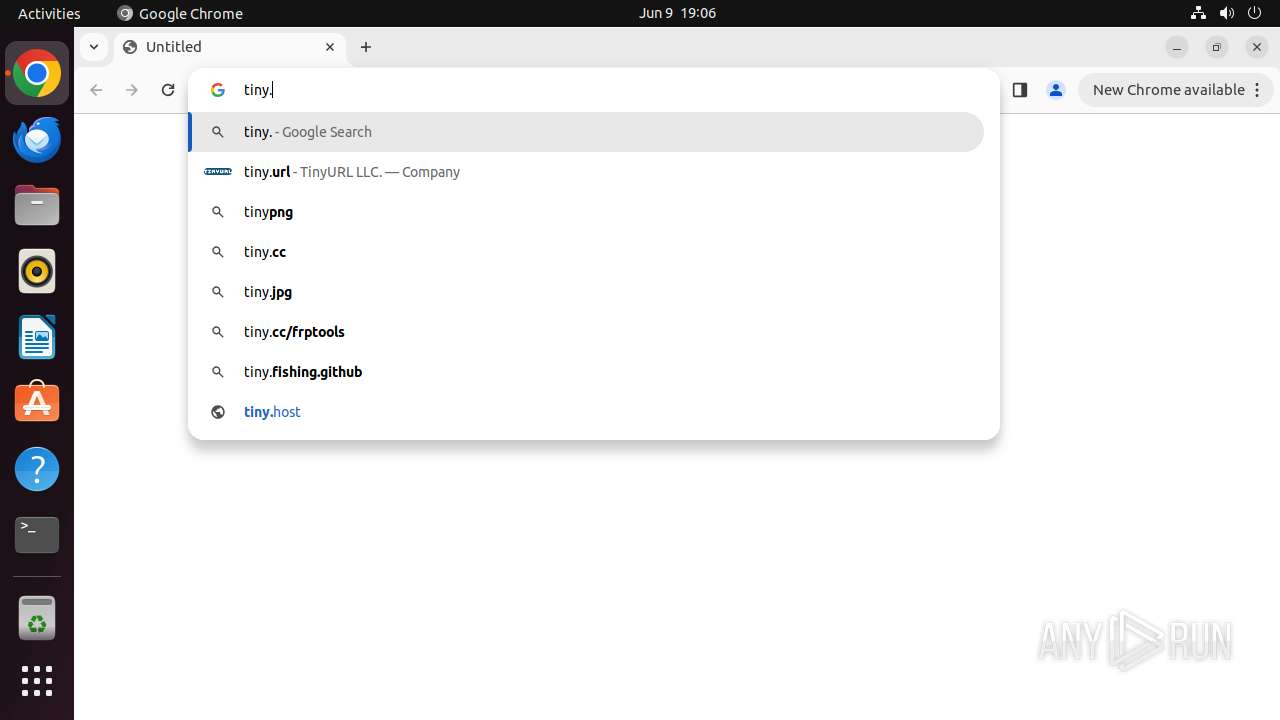Viewport: 1280px width, 720px height.
Task: Open Rhythmbox music player in the dock
Action: pos(37,271)
